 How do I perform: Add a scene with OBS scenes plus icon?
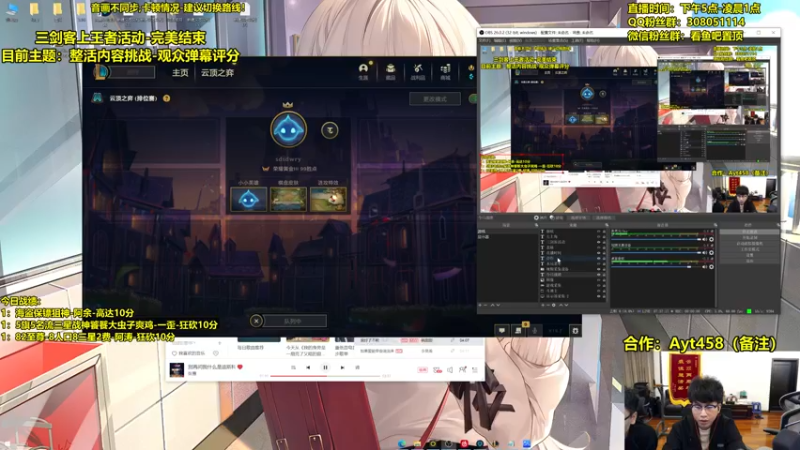(480, 305)
